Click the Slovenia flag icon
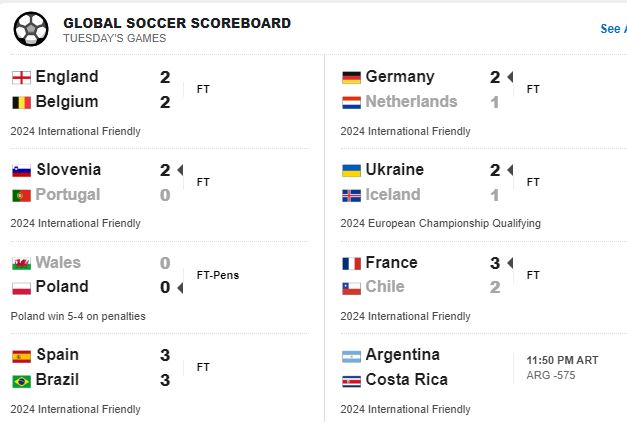This screenshot has width=627, height=422. [21, 170]
